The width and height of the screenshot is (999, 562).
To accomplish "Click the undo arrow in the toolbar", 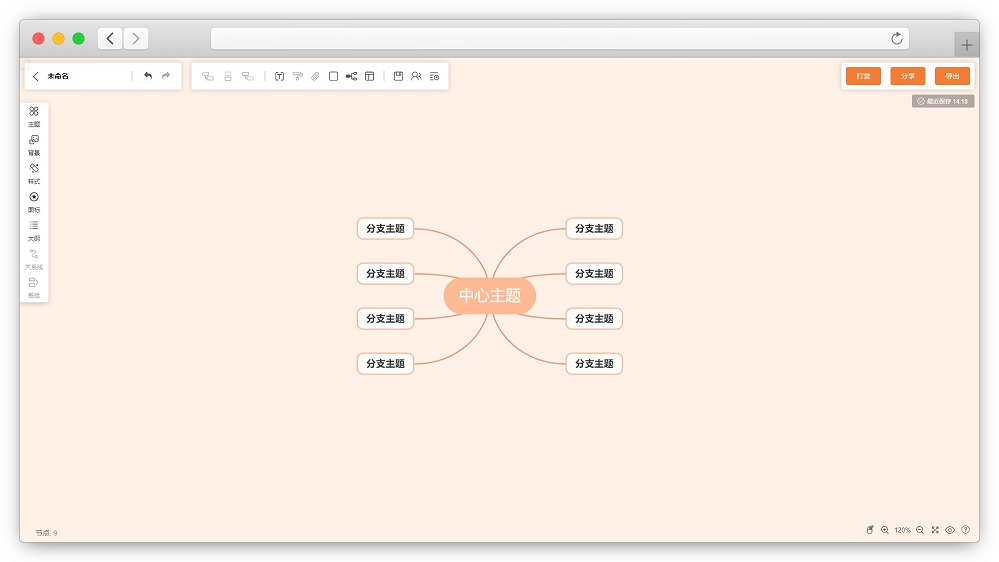I will point(148,76).
